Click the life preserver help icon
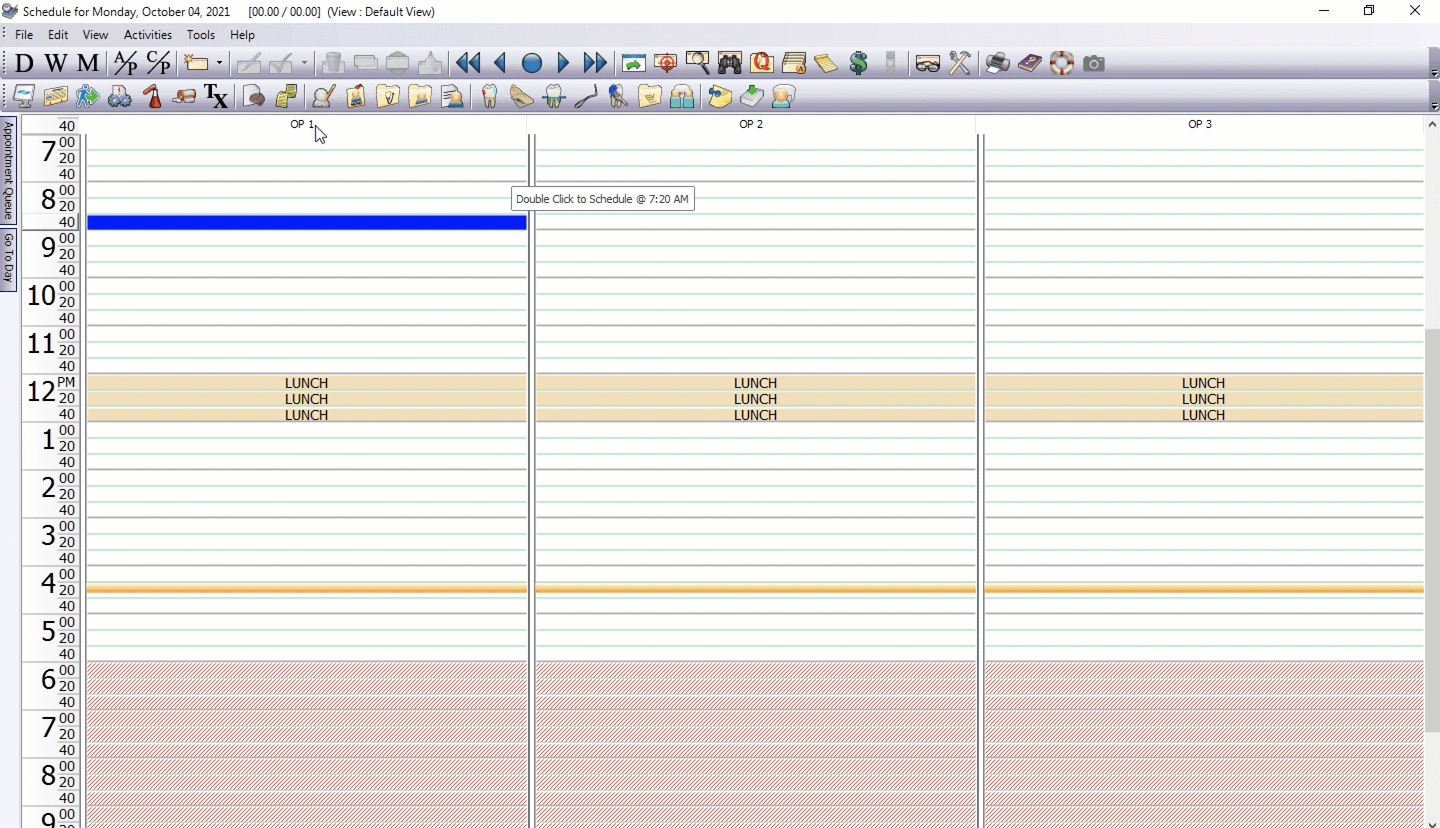1440x828 pixels. [1061, 64]
